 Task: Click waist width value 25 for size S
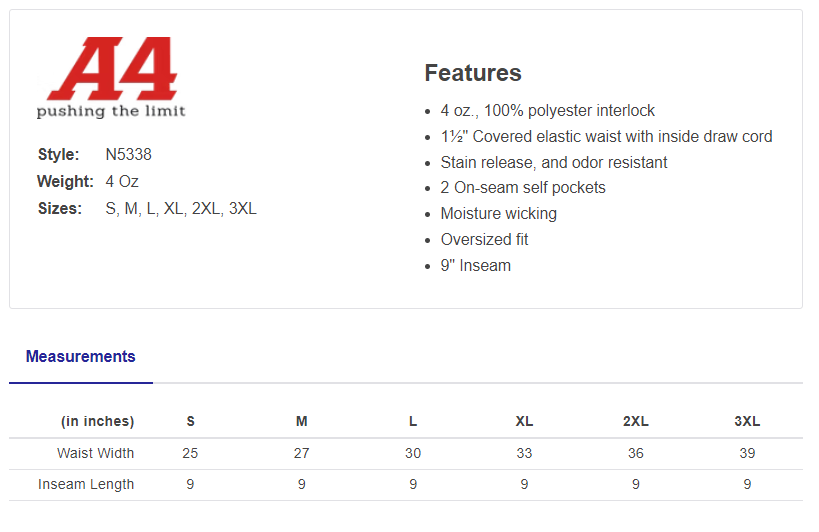pos(190,454)
